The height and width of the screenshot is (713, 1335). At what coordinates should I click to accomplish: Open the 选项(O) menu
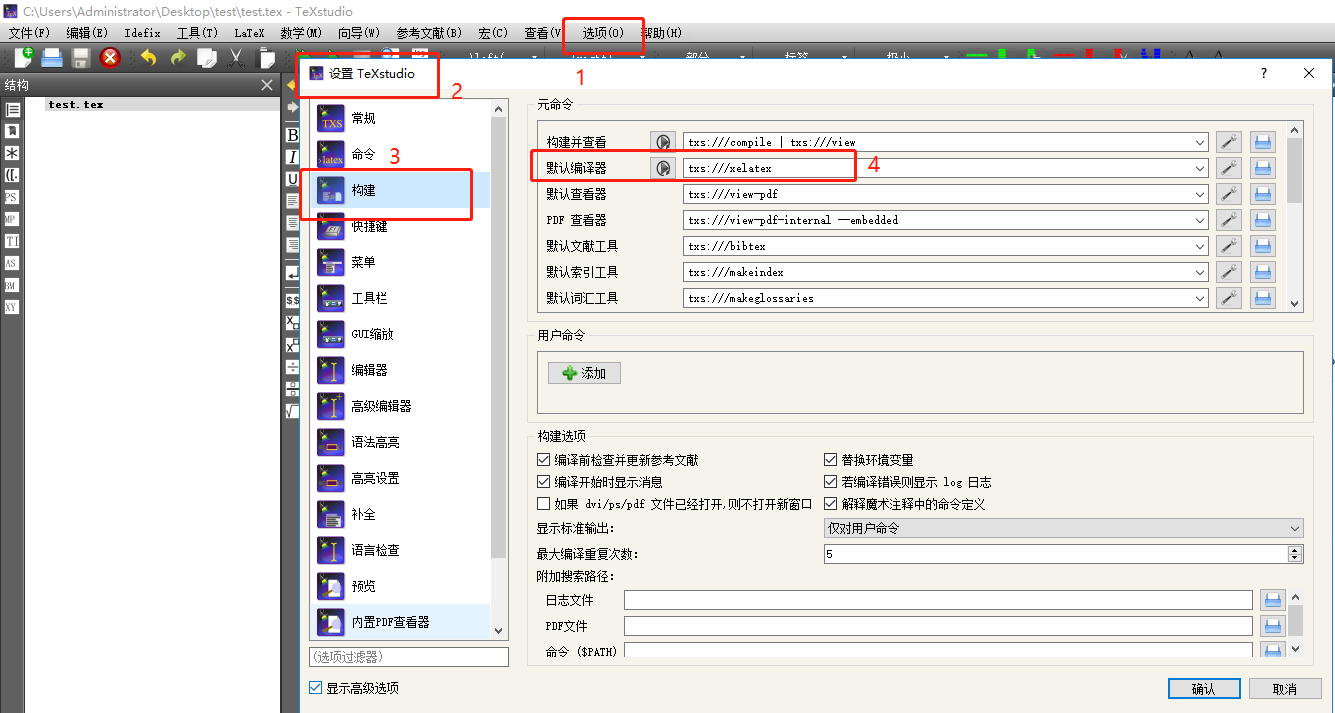pyautogui.click(x=603, y=33)
